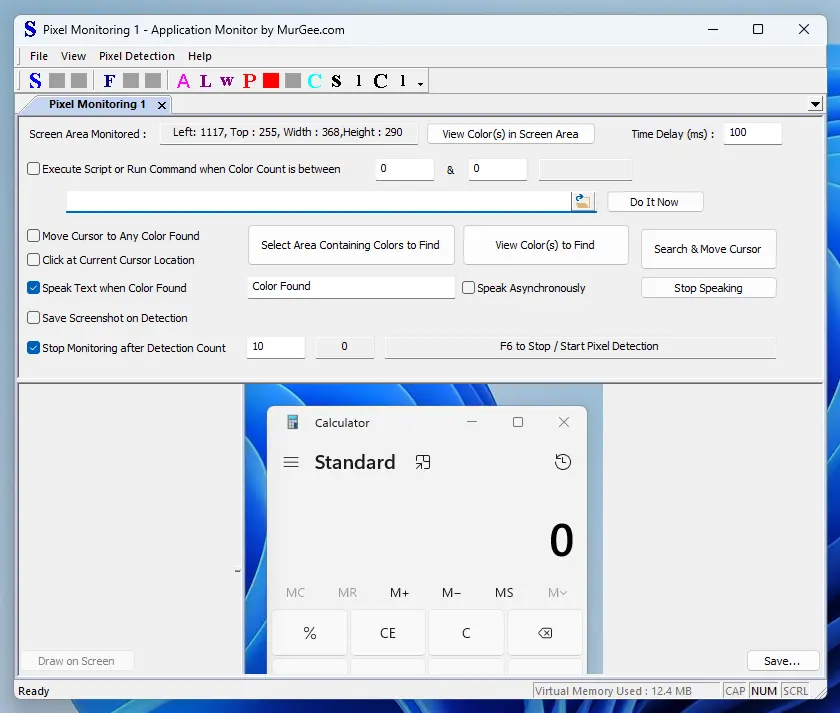Click the Draw on Screen button

pos(77,661)
